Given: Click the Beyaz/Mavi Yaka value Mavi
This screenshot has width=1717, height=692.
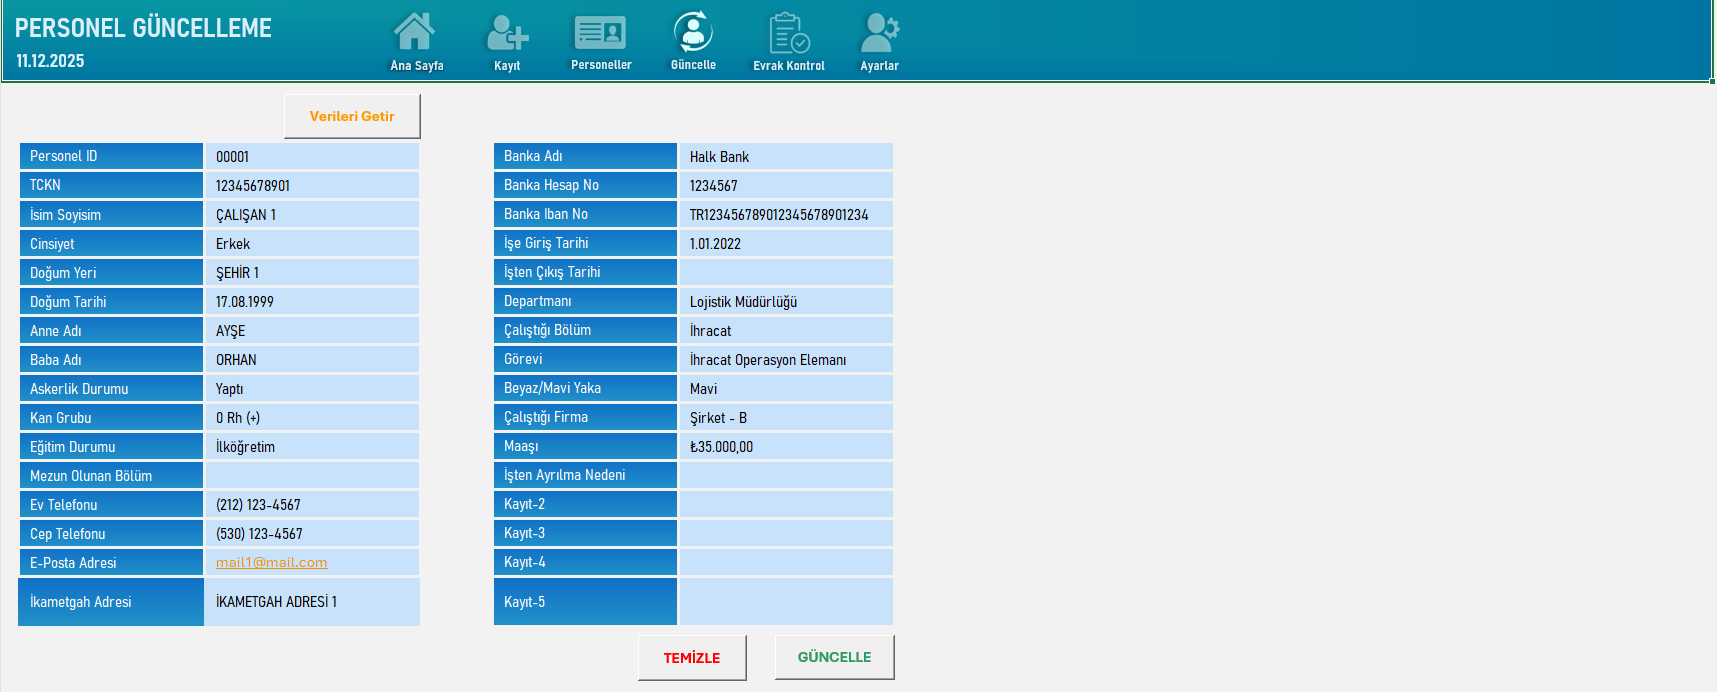Looking at the screenshot, I should coord(786,388).
